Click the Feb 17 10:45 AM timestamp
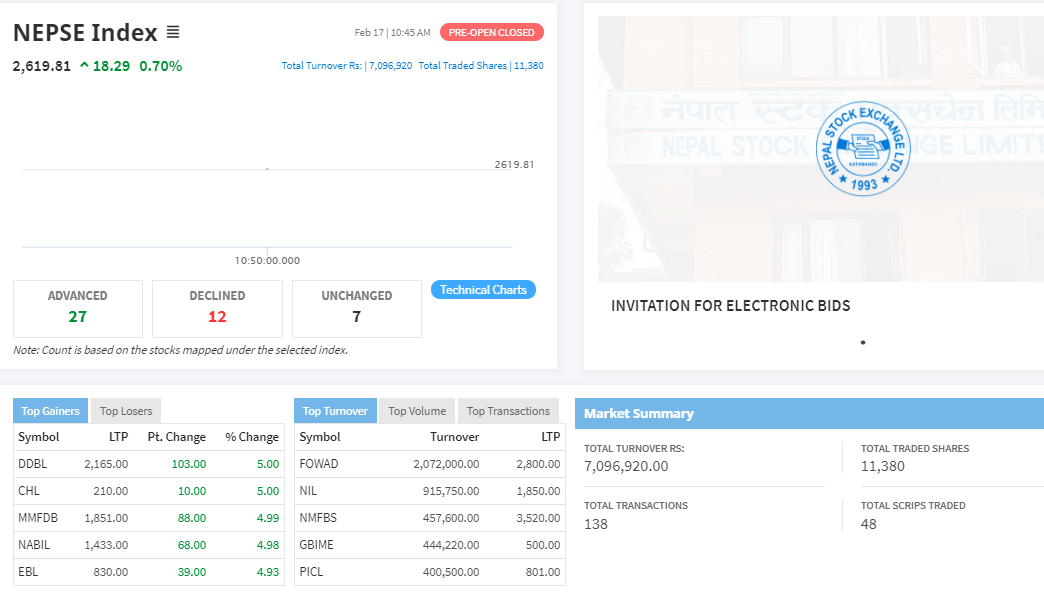The image size is (1044, 592). [392, 32]
